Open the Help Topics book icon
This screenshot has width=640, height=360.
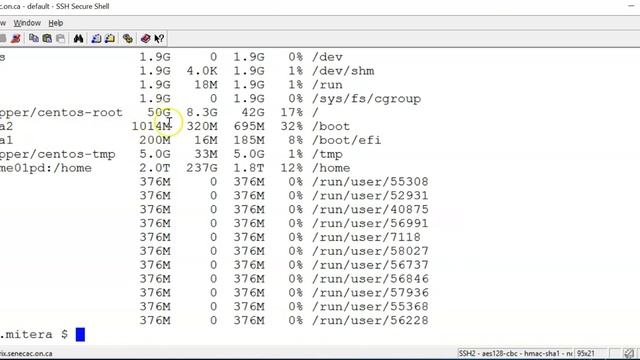(x=146, y=38)
